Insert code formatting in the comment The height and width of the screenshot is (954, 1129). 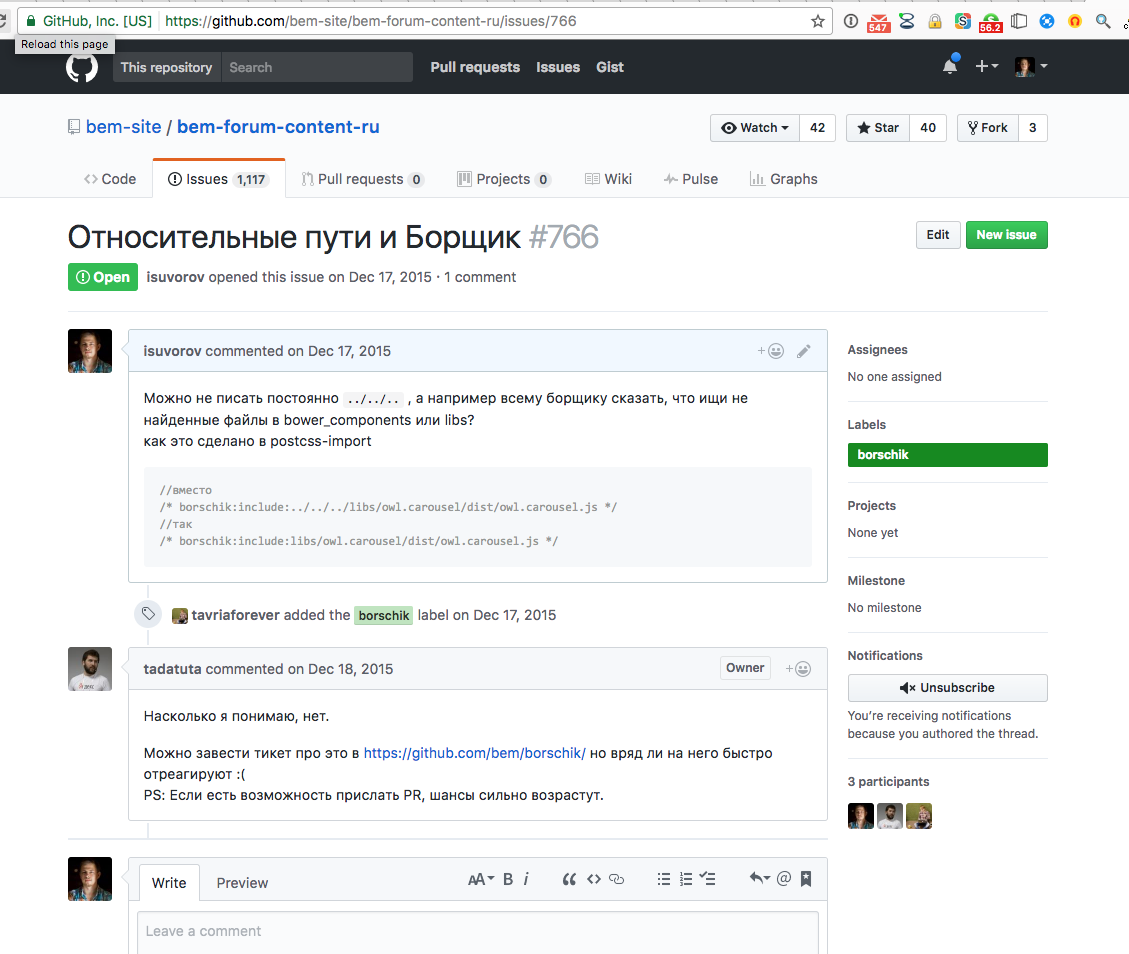[593, 879]
